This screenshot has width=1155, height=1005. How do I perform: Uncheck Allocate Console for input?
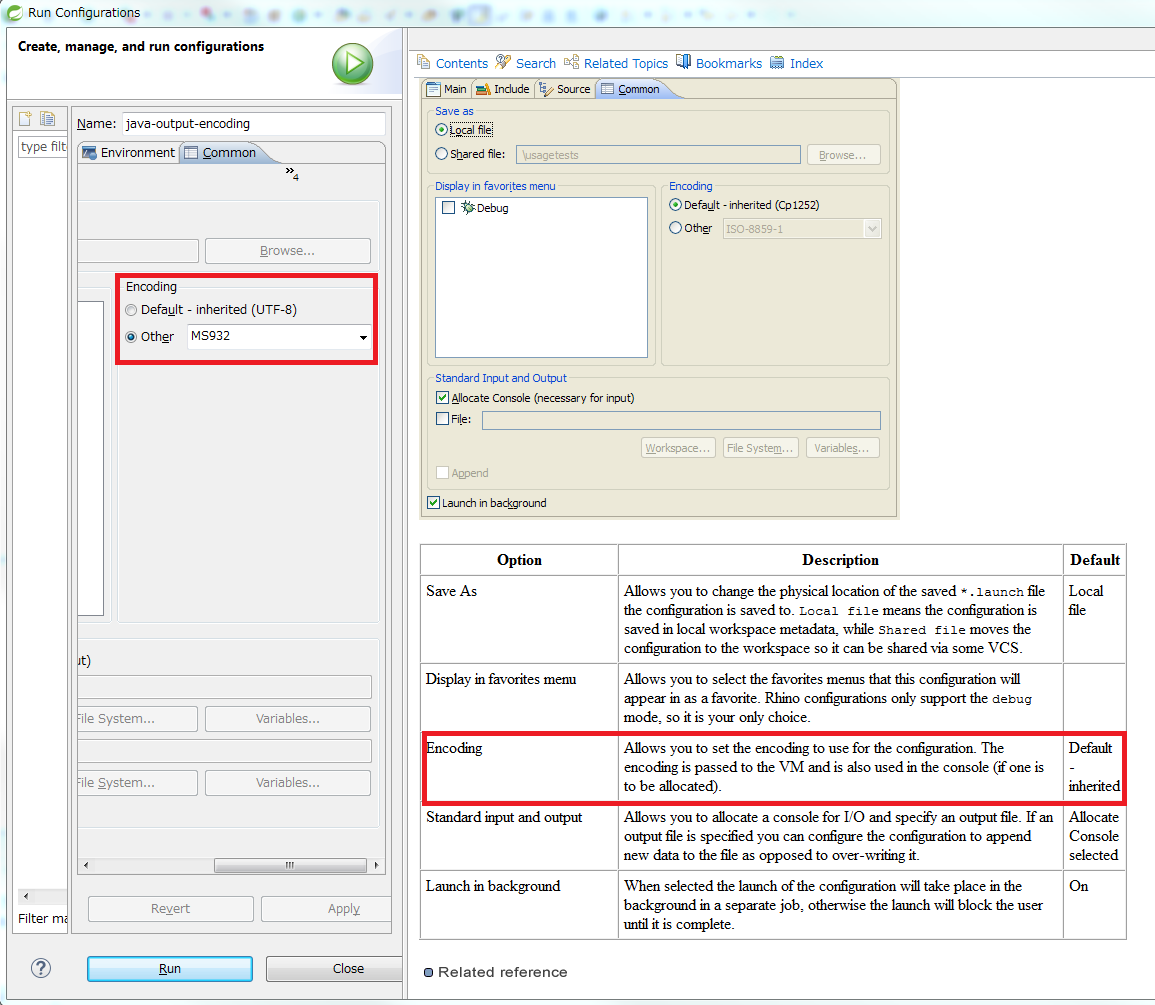[442, 397]
